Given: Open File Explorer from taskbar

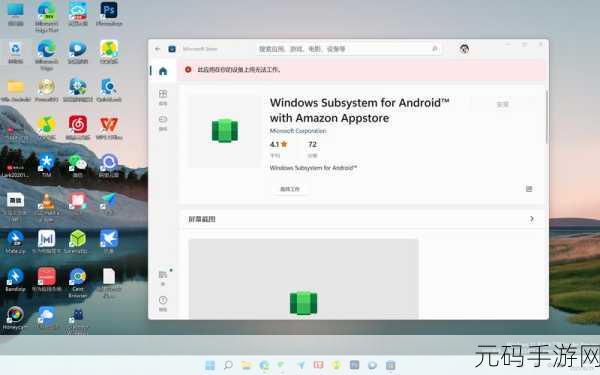Looking at the screenshot, I should click(x=246, y=365).
